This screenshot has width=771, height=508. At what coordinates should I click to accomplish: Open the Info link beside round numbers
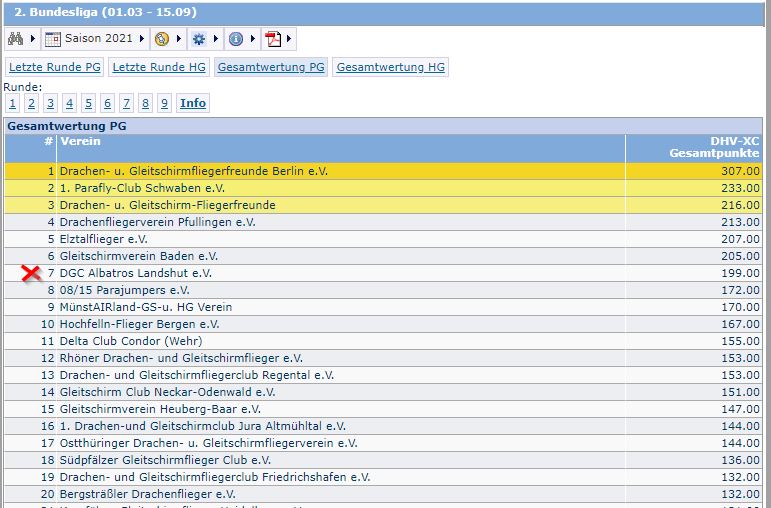[193, 103]
